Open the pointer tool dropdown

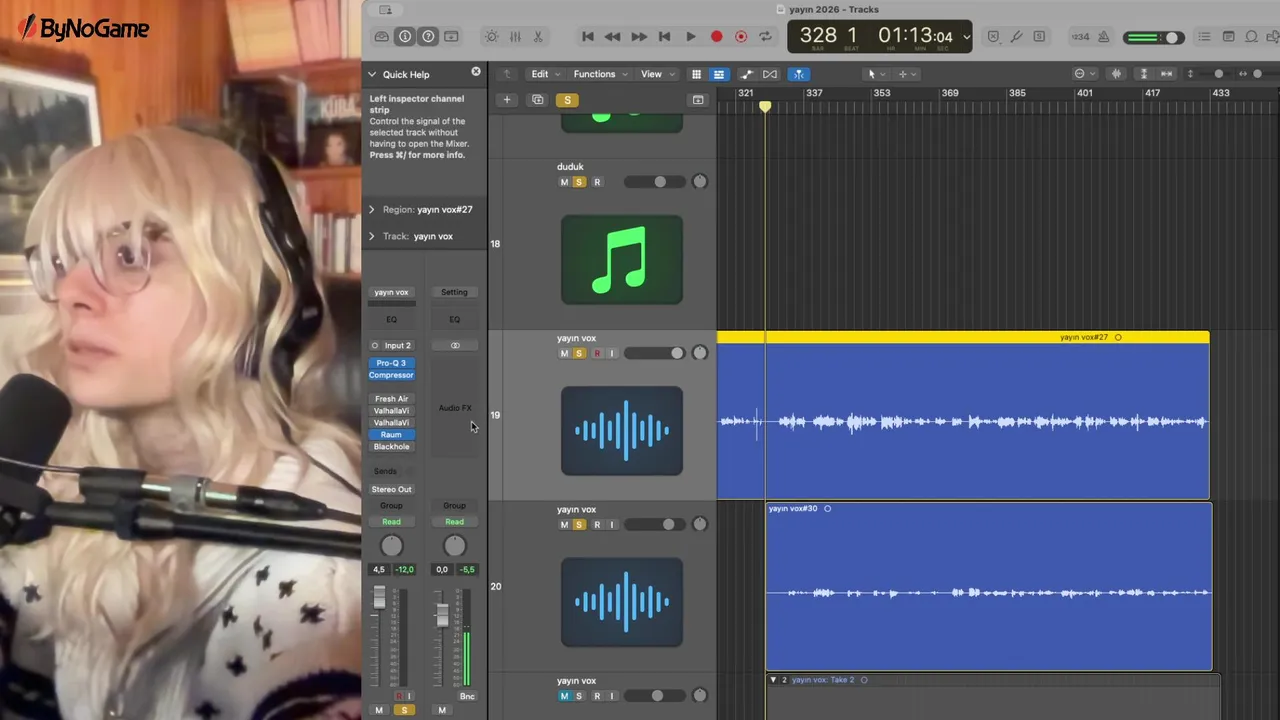(875, 74)
